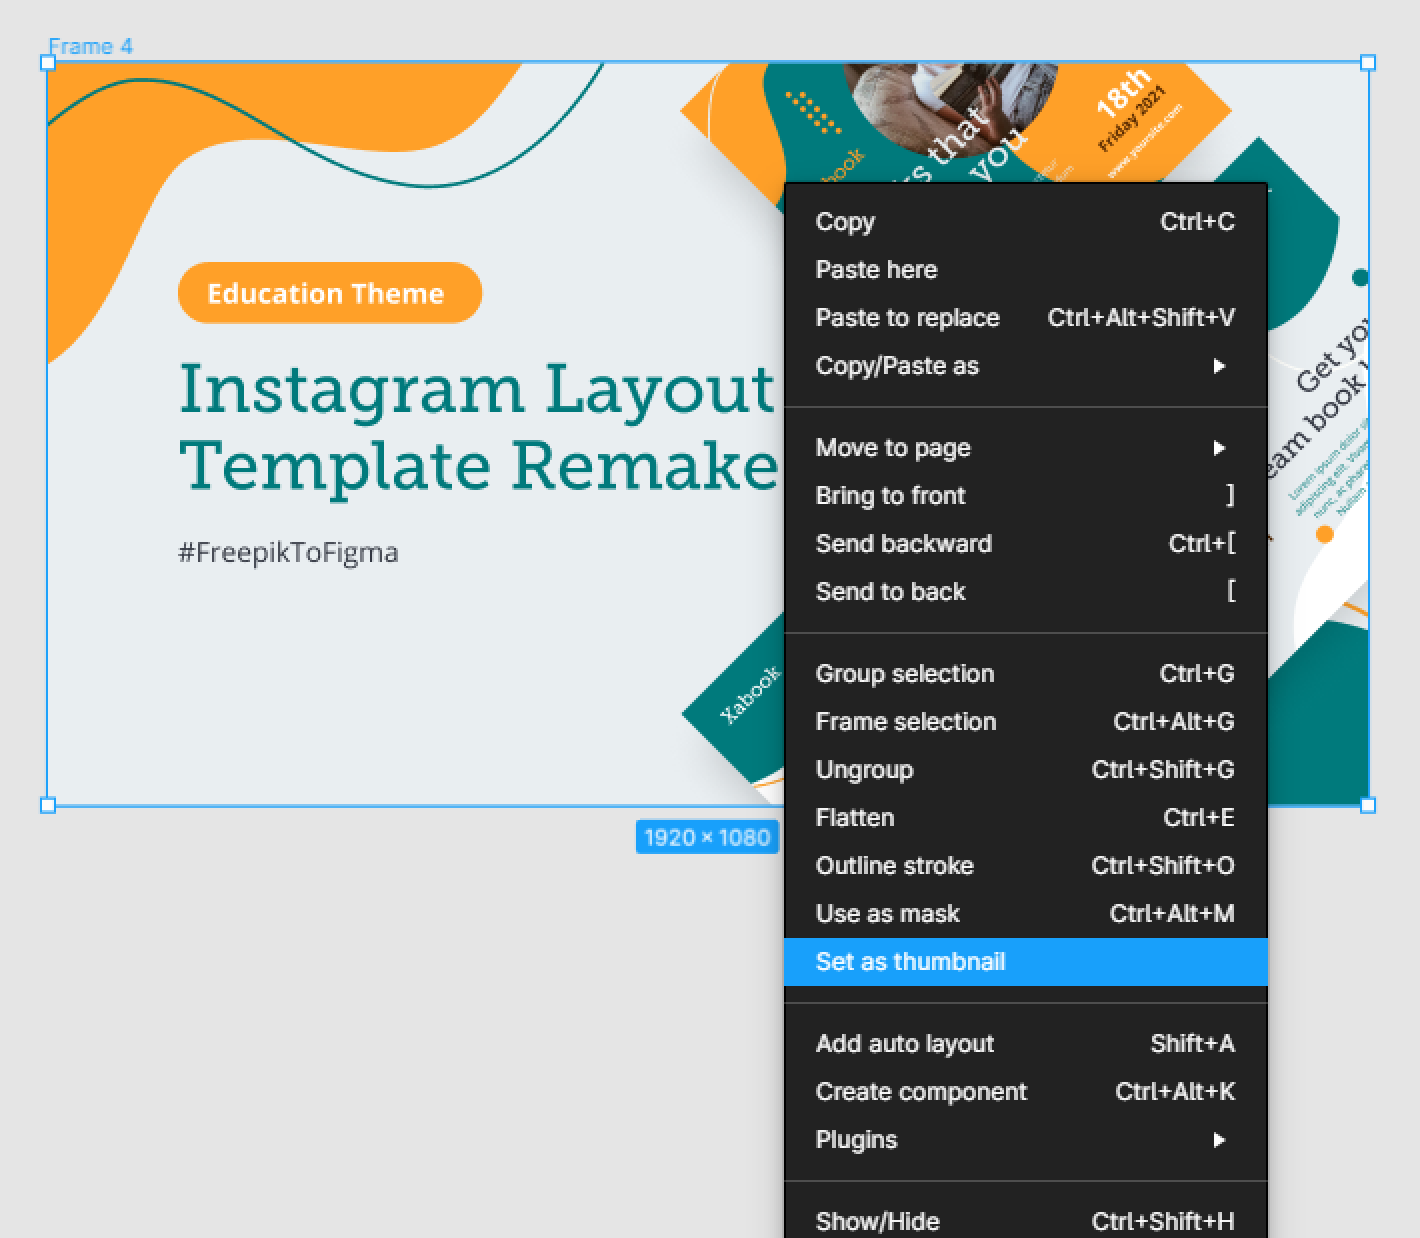Select Set as thumbnail menu entry
1420x1238 pixels.
pos(1025,962)
